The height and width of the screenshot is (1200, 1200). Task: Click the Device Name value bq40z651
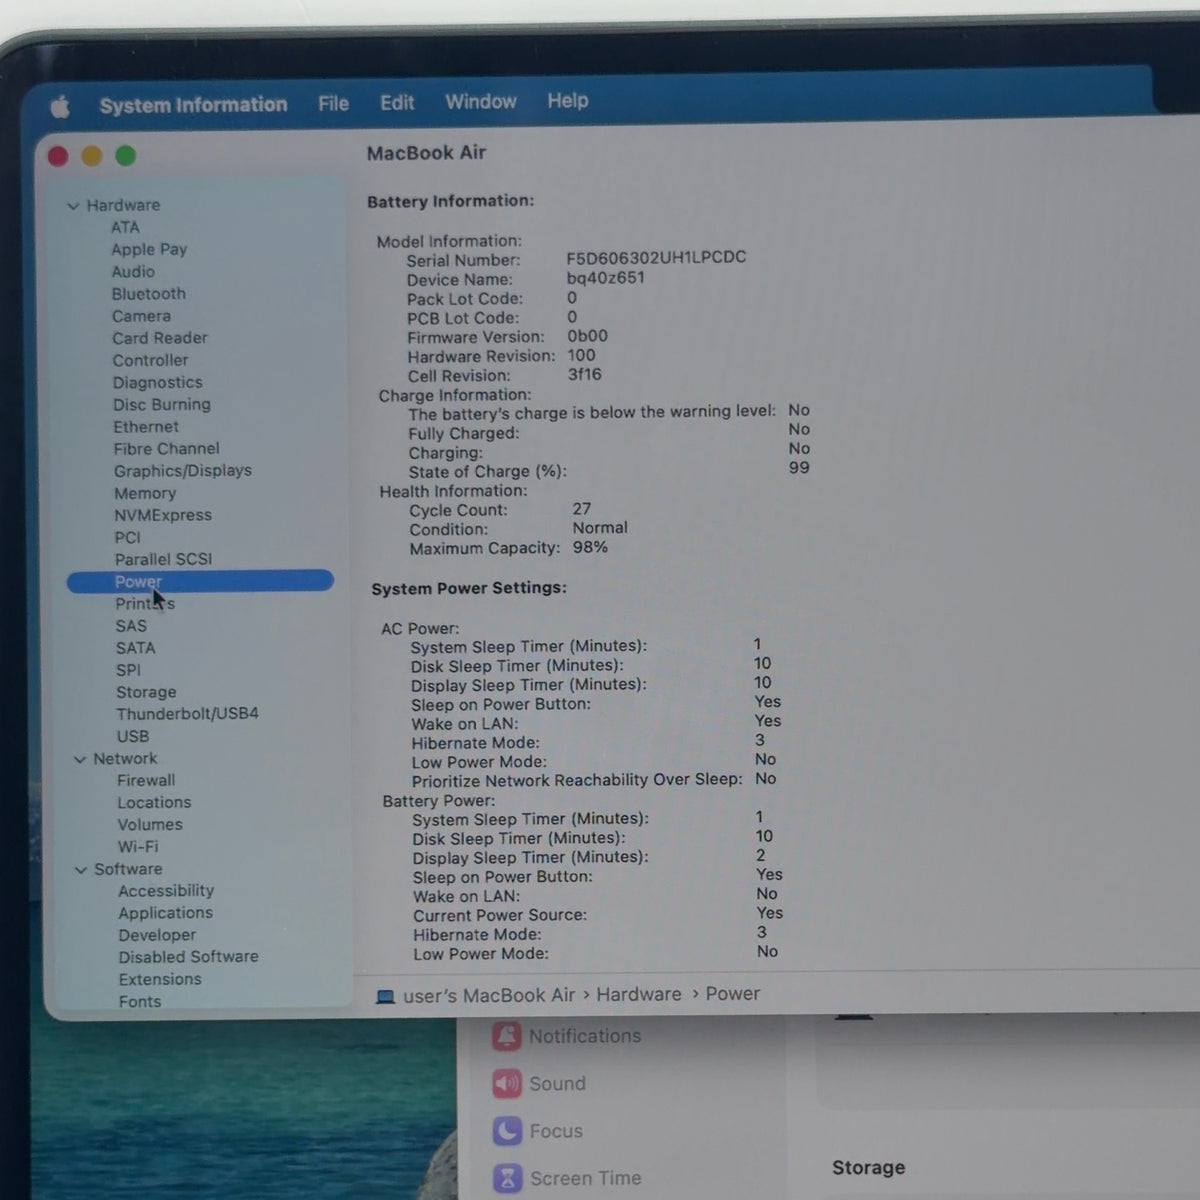606,278
